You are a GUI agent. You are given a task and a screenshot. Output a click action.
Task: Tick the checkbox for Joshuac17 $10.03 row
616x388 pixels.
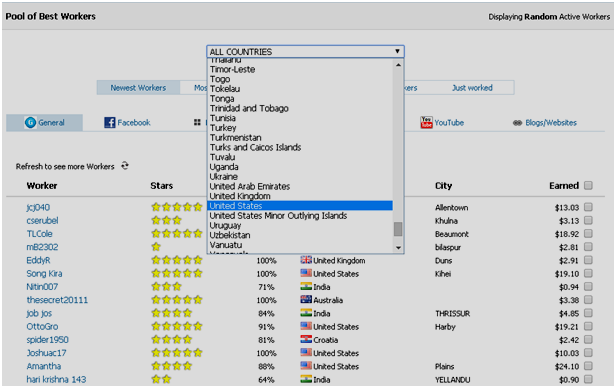[x=588, y=353]
